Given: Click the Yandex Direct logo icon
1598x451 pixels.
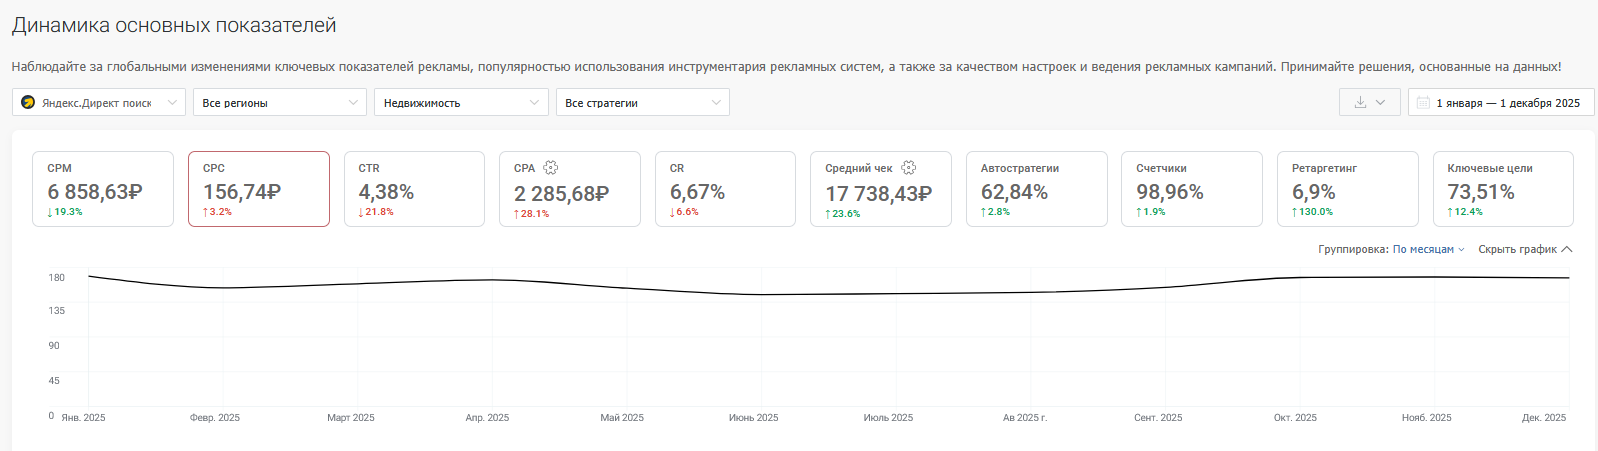Looking at the screenshot, I should (x=28, y=103).
